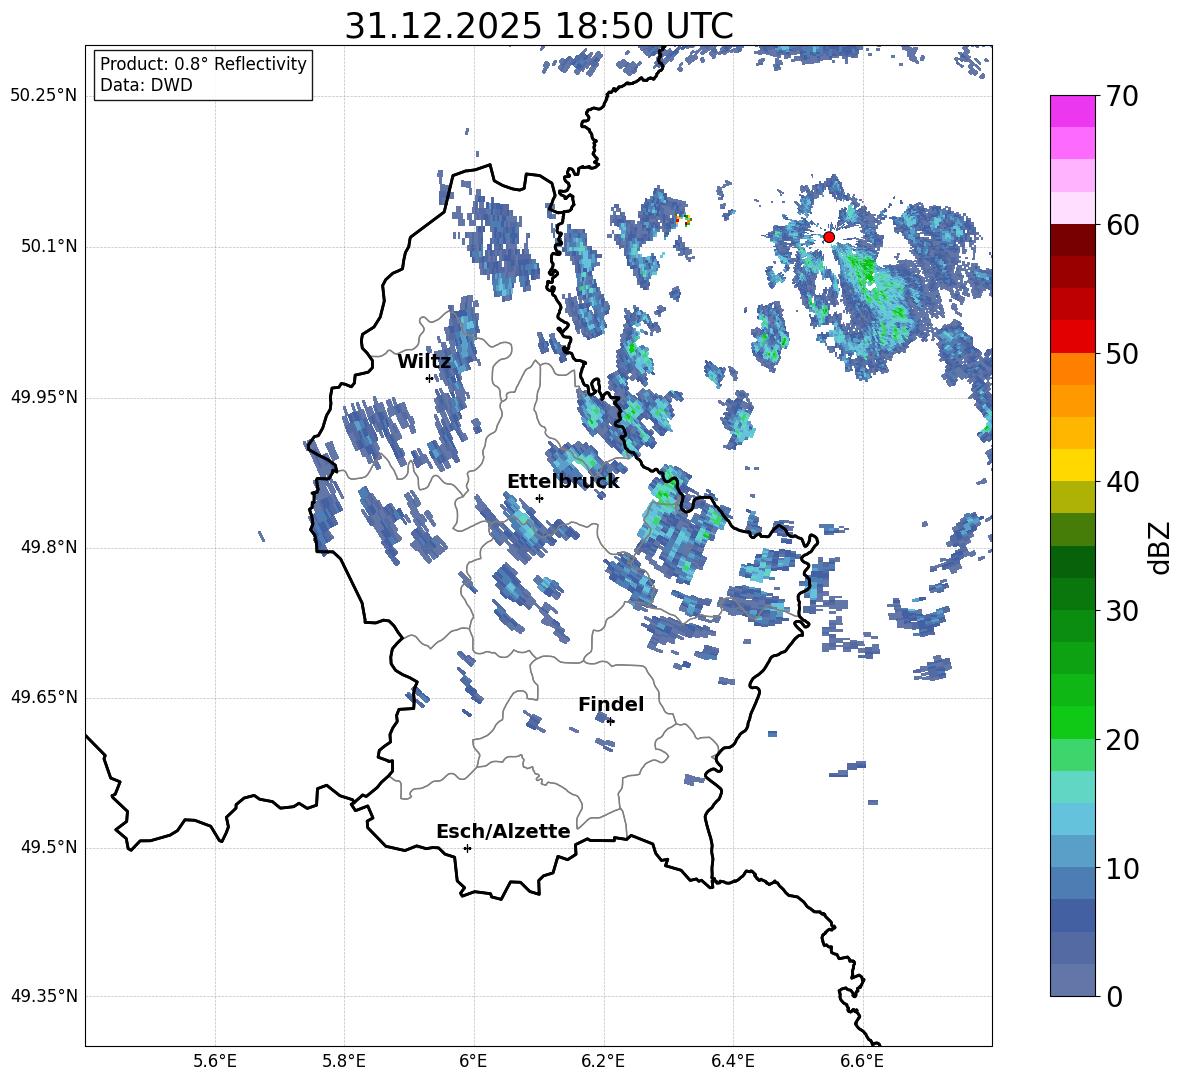This screenshot has height=1081, width=1184.
Task: Click the Ettelbruck city label
Action: (x=563, y=481)
